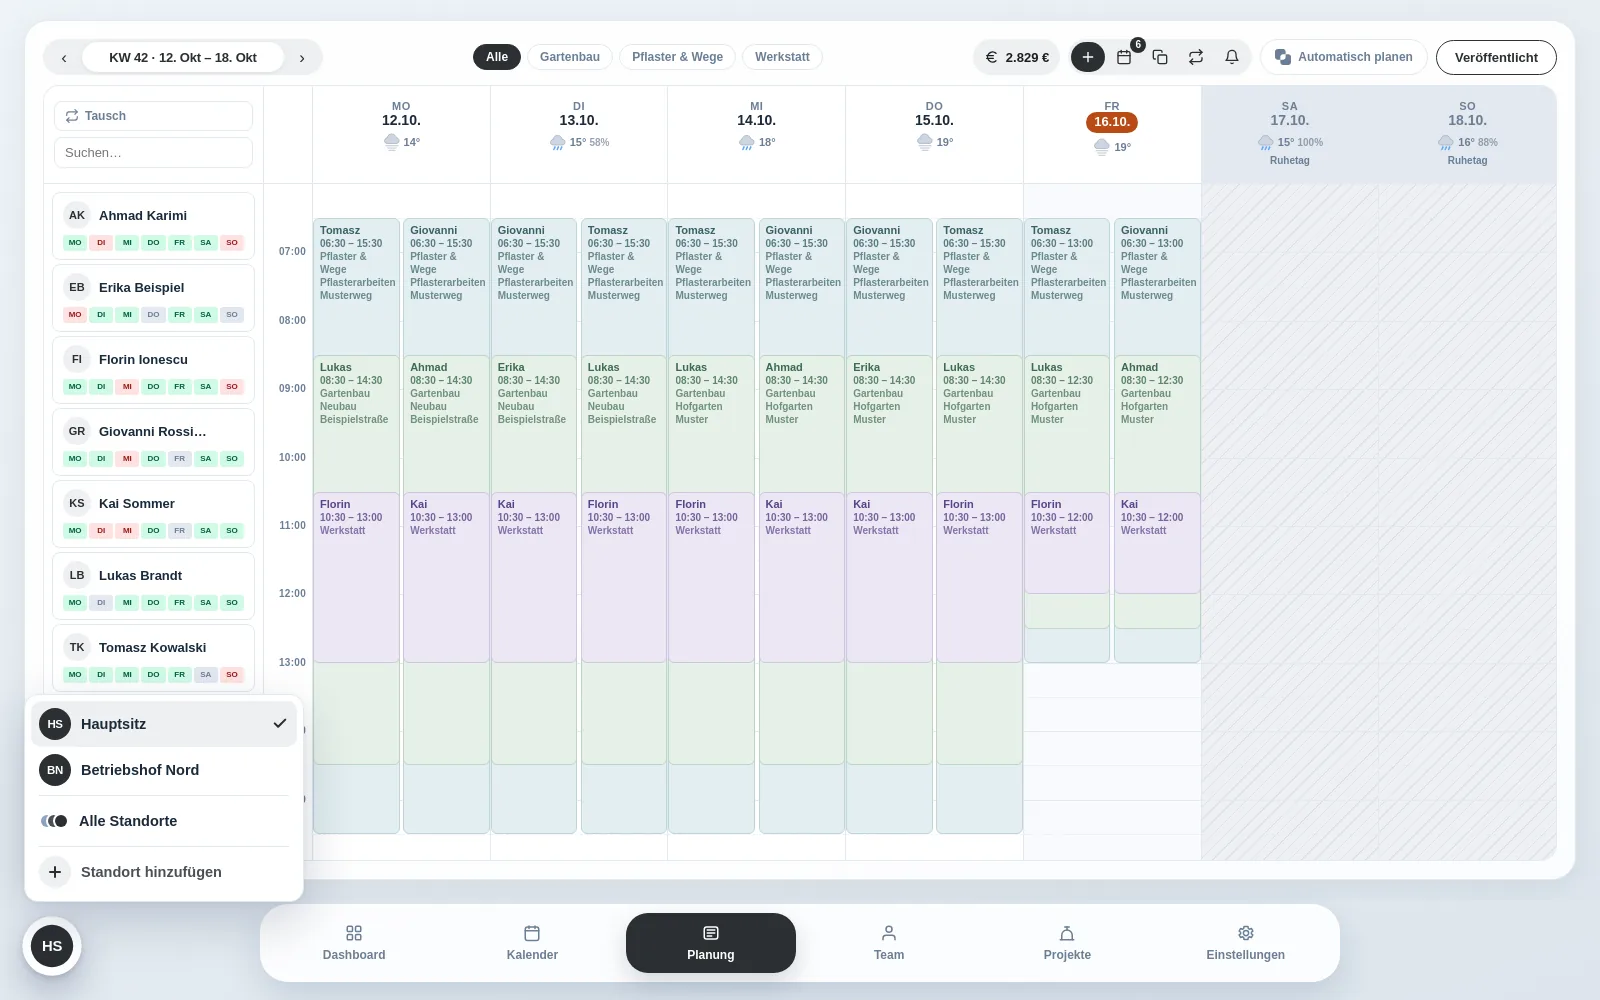This screenshot has height=1000, width=1600.
Task: Go to next week arrow
Action: coord(302,58)
